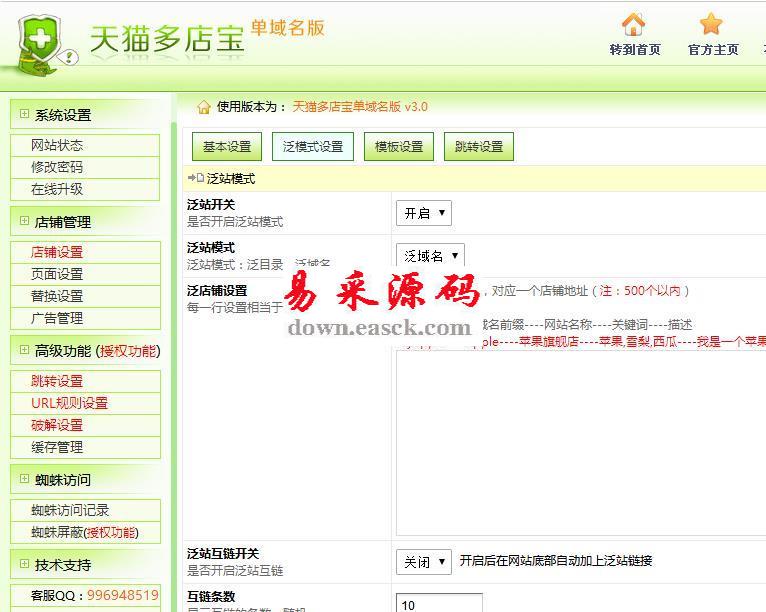Click inside the 泛店铺设置 text area
This screenshot has width=766, height=612.
click(580, 440)
